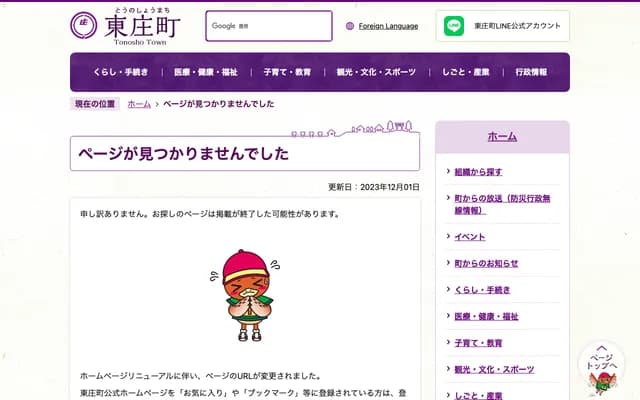
Task: Click the globe icon beside Foreign Language
Action: tap(349, 27)
